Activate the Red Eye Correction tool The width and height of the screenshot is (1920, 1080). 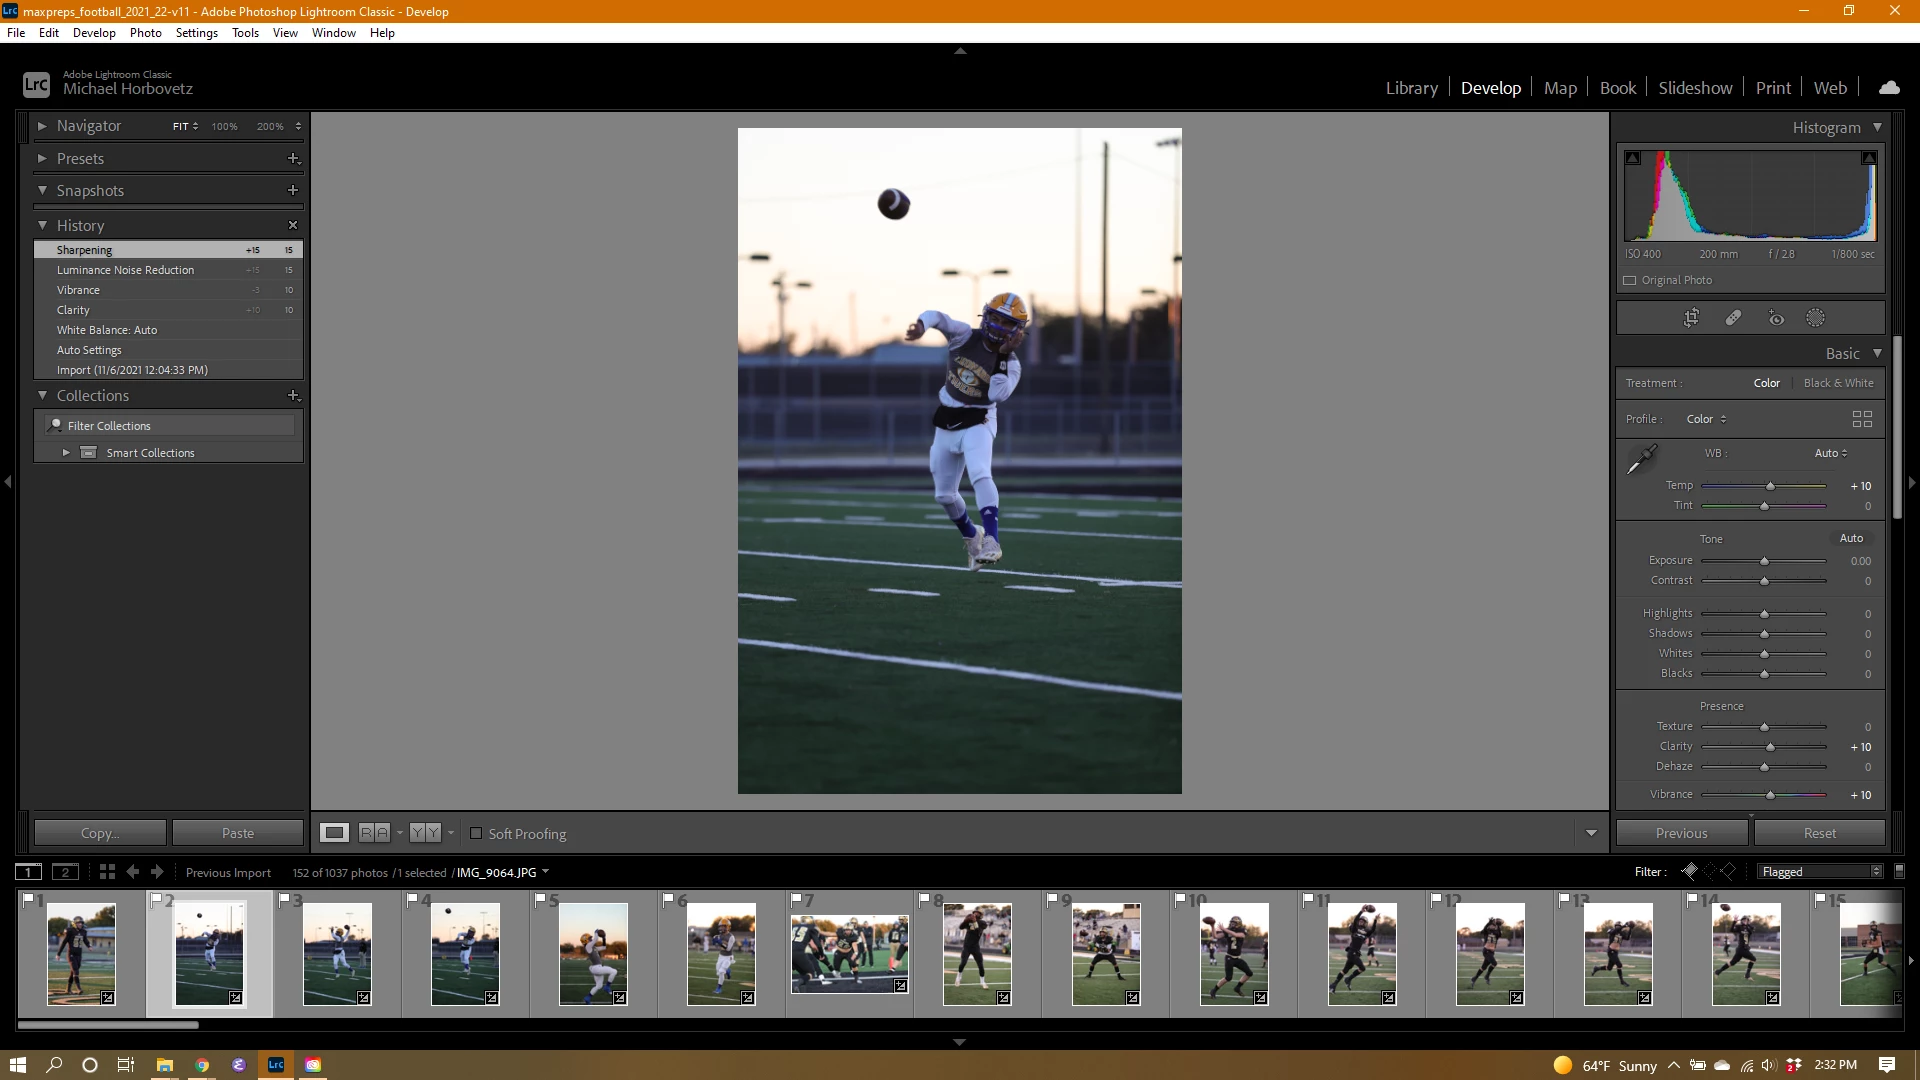pos(1776,318)
